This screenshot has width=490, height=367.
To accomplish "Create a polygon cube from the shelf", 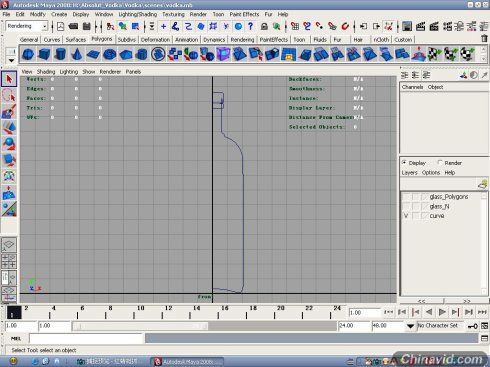I will [x=44, y=54].
